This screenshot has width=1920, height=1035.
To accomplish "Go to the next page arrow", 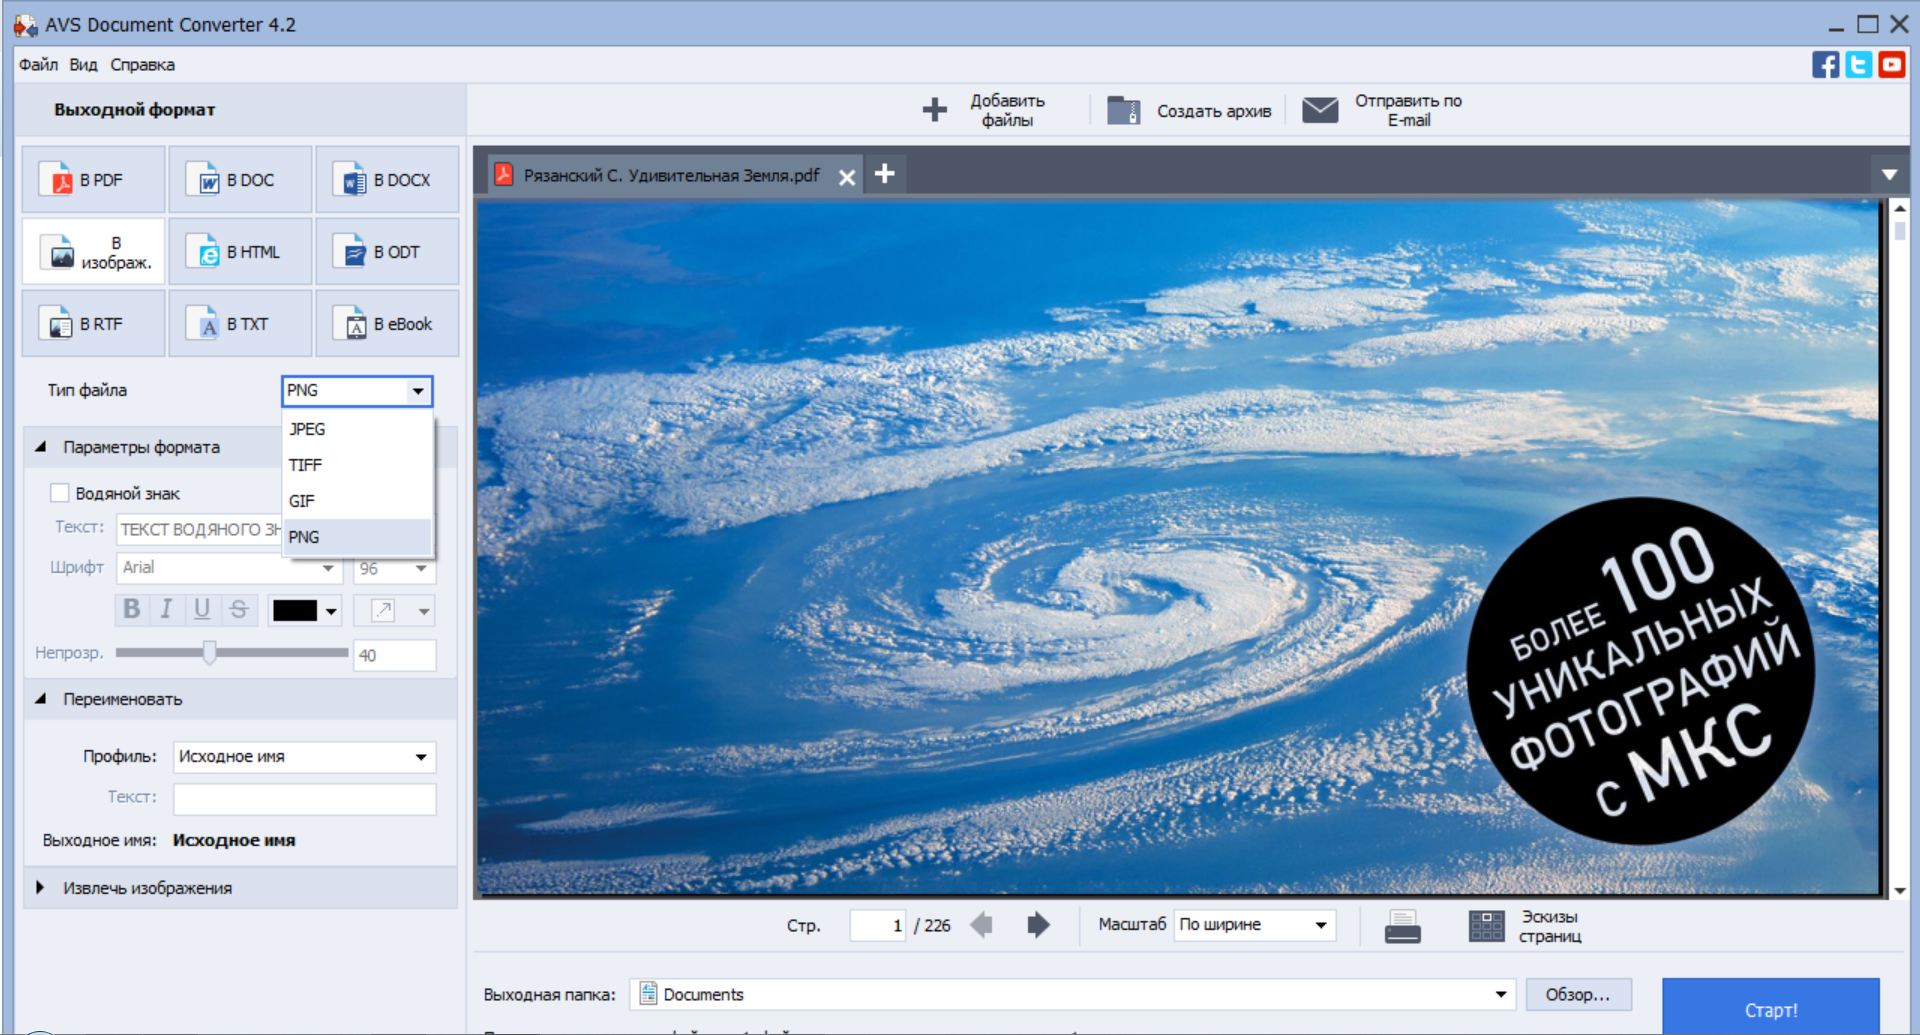I will [1038, 925].
